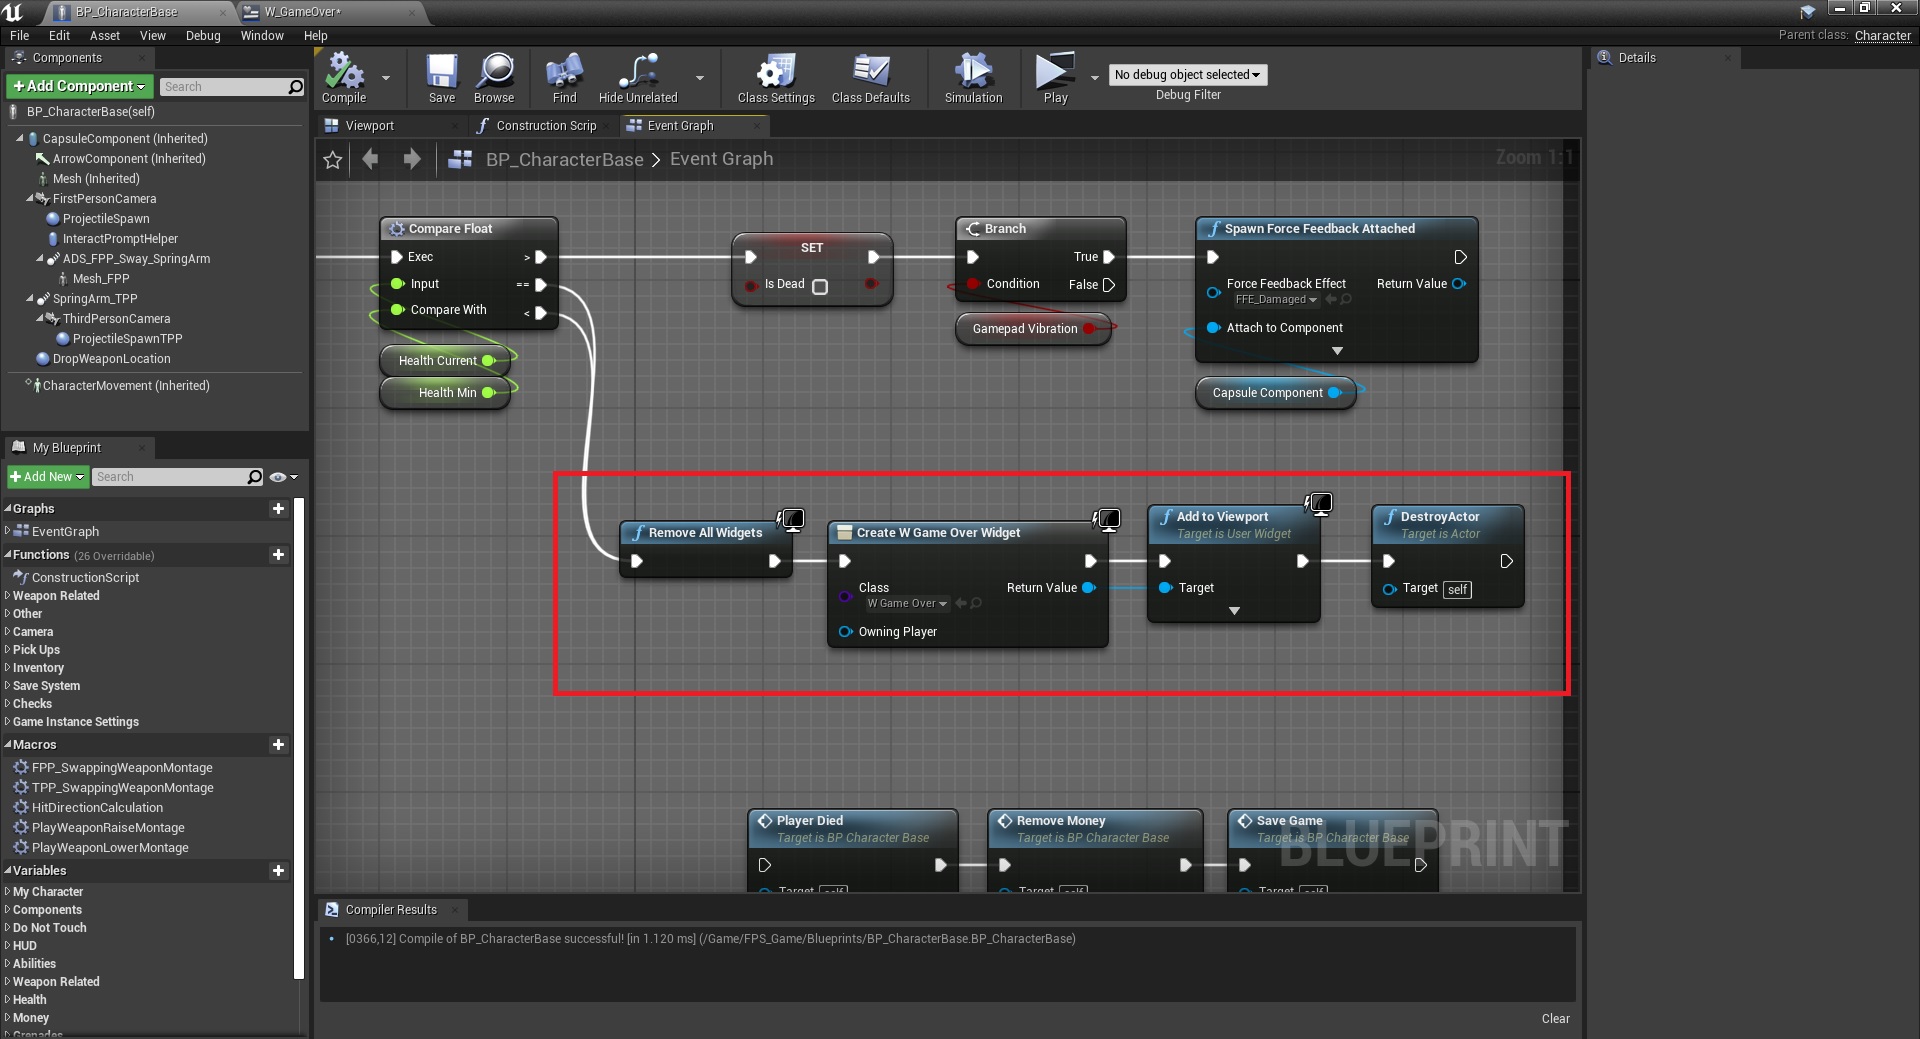
Task: Open the eye view options in My Blueprint
Action: coord(281,477)
